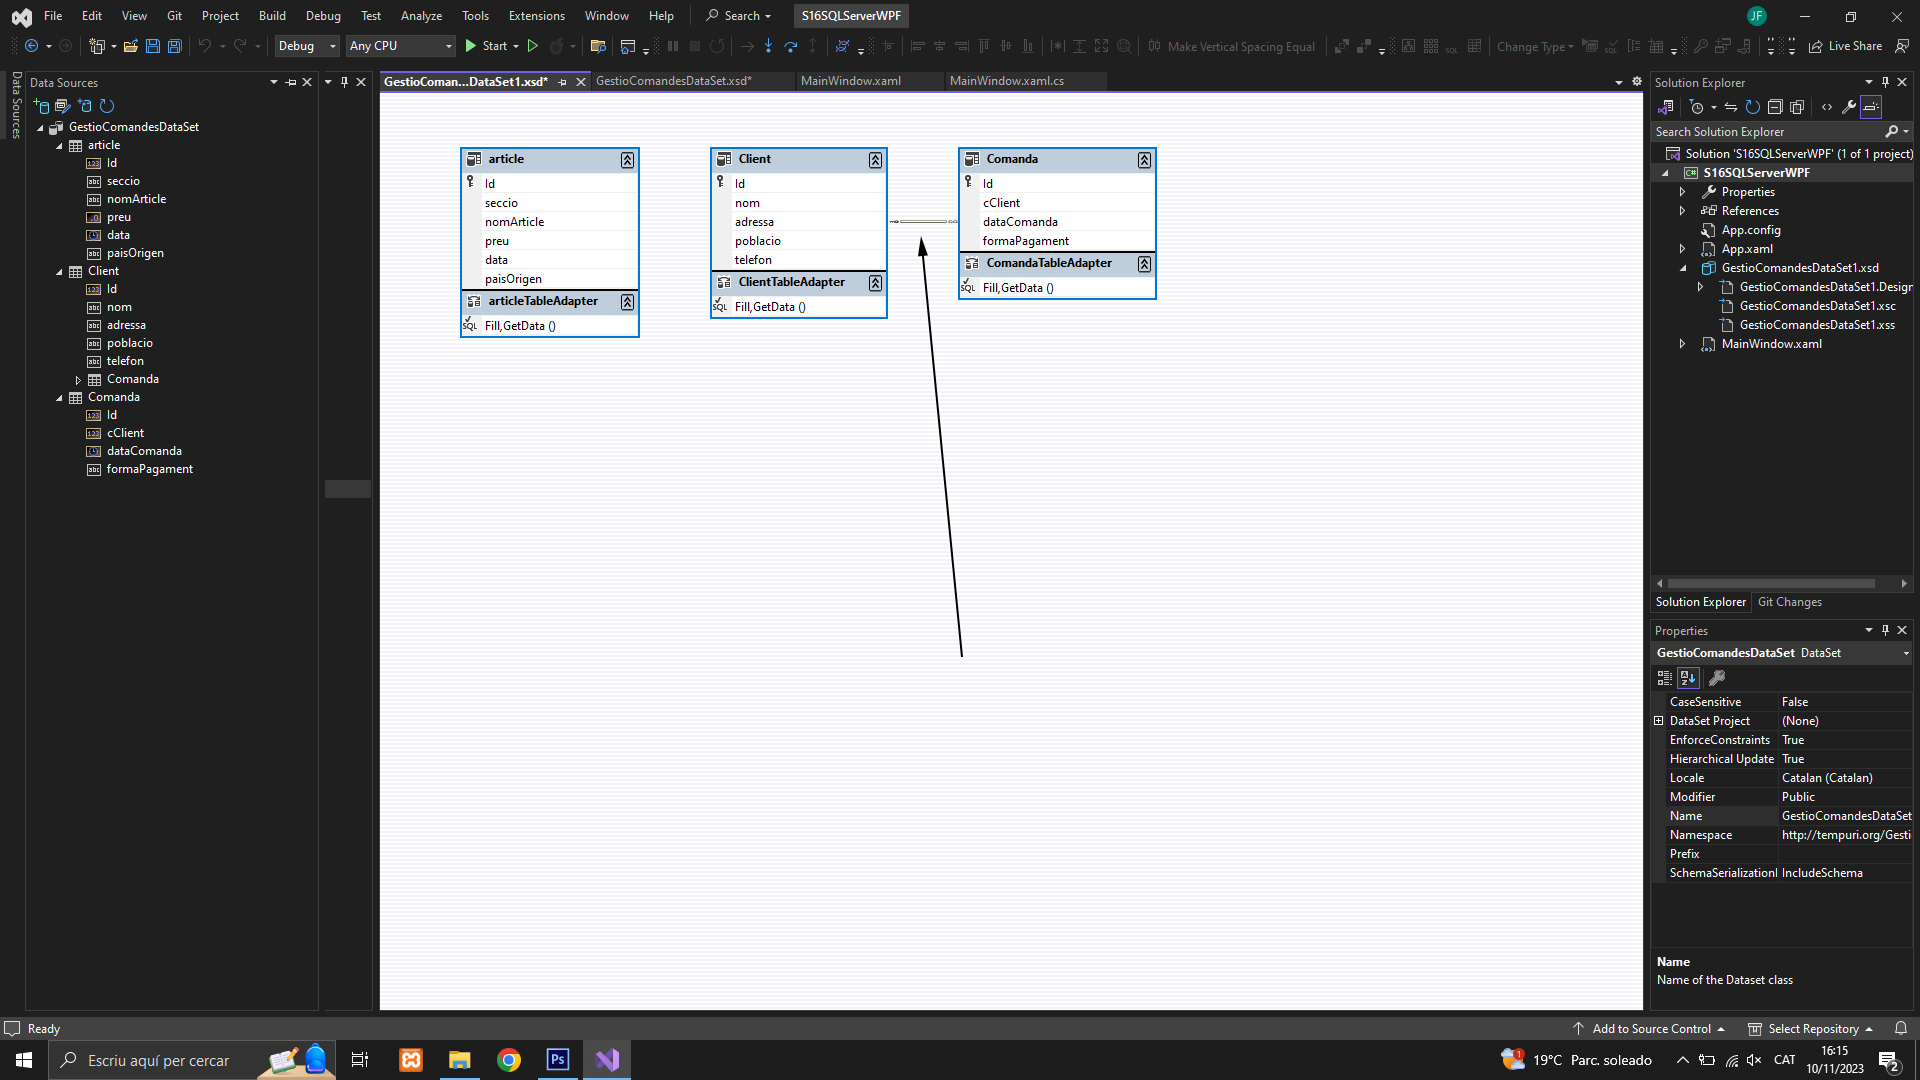
Task: Click Sync with Active Document icon
Action: [1731, 107]
